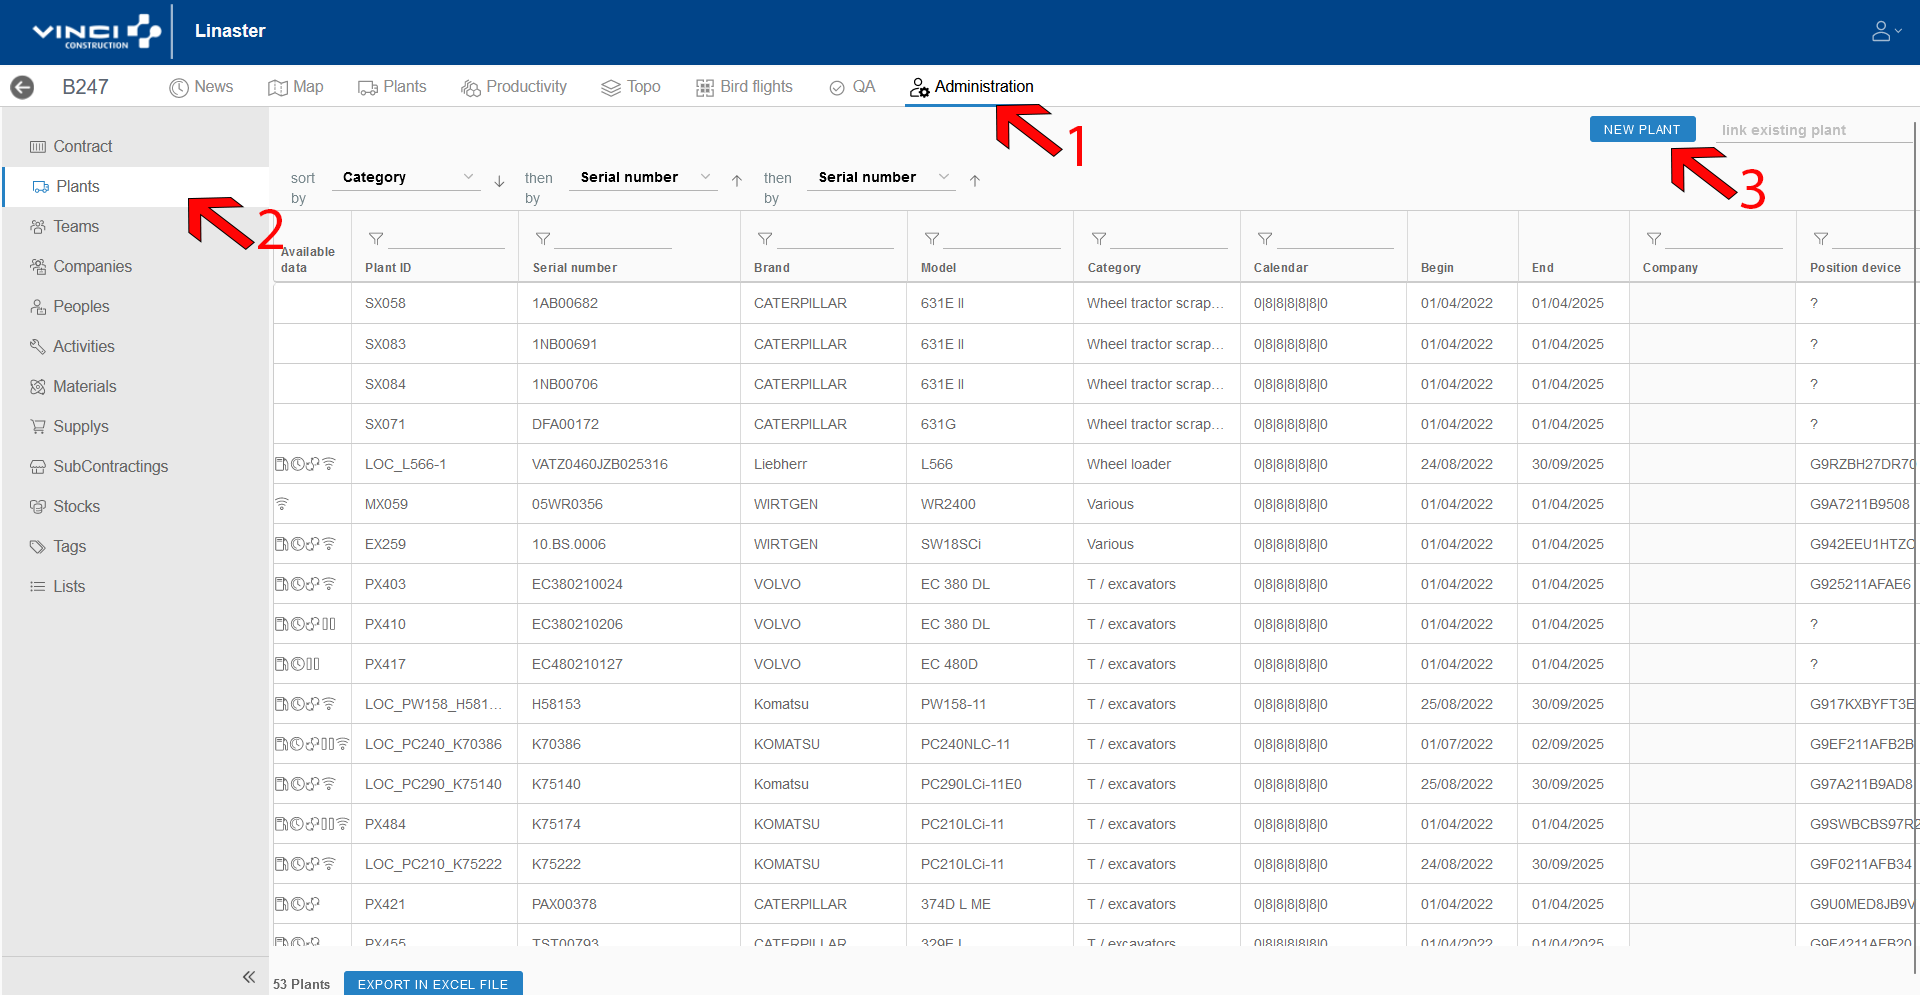This screenshot has height=995, width=1920.
Task: Click model 374D L ME cell
Action: 990,904
